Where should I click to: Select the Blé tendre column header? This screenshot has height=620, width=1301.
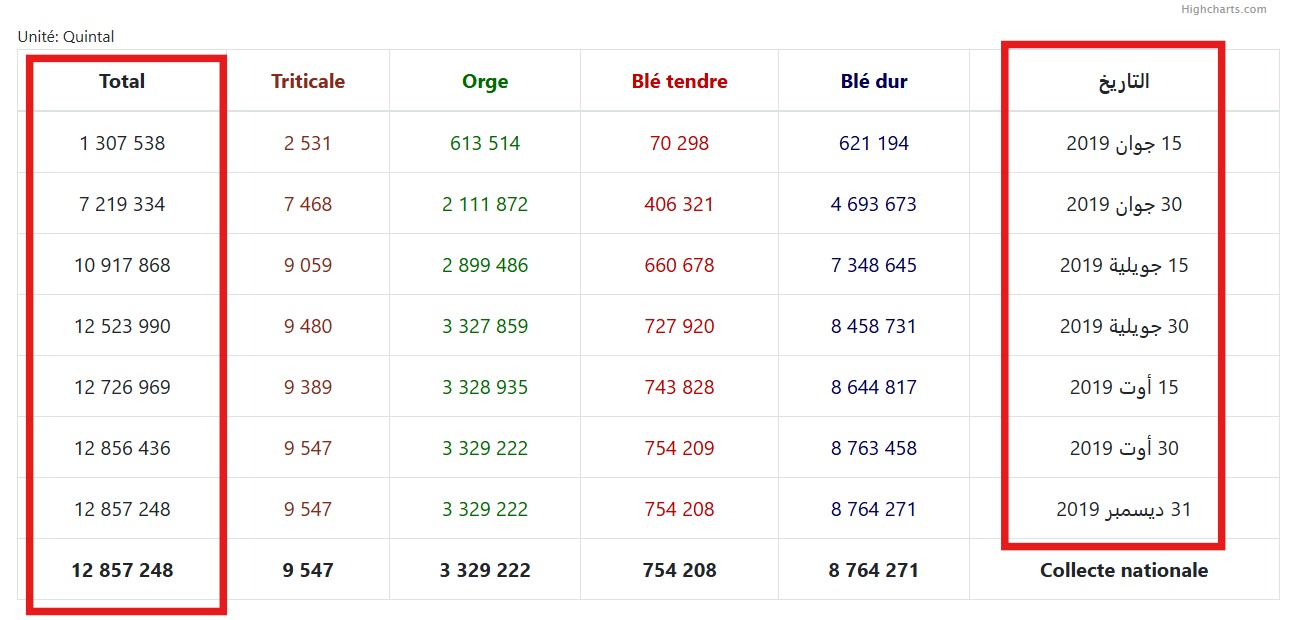[x=679, y=82]
